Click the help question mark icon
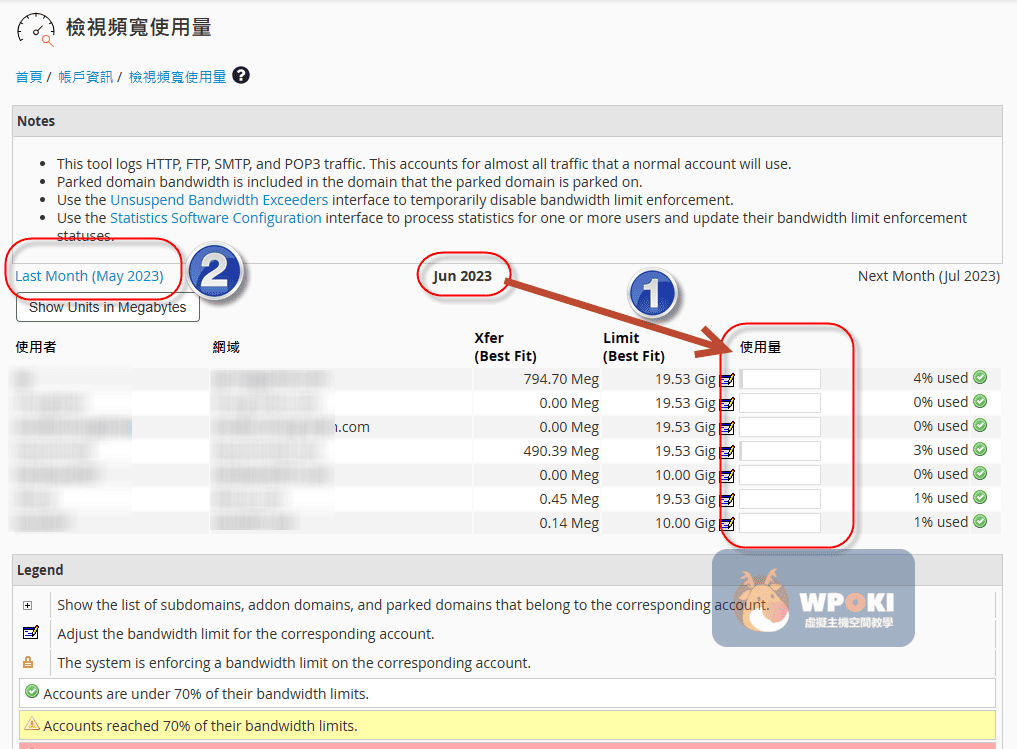The height and width of the screenshot is (749, 1017). [x=241, y=76]
